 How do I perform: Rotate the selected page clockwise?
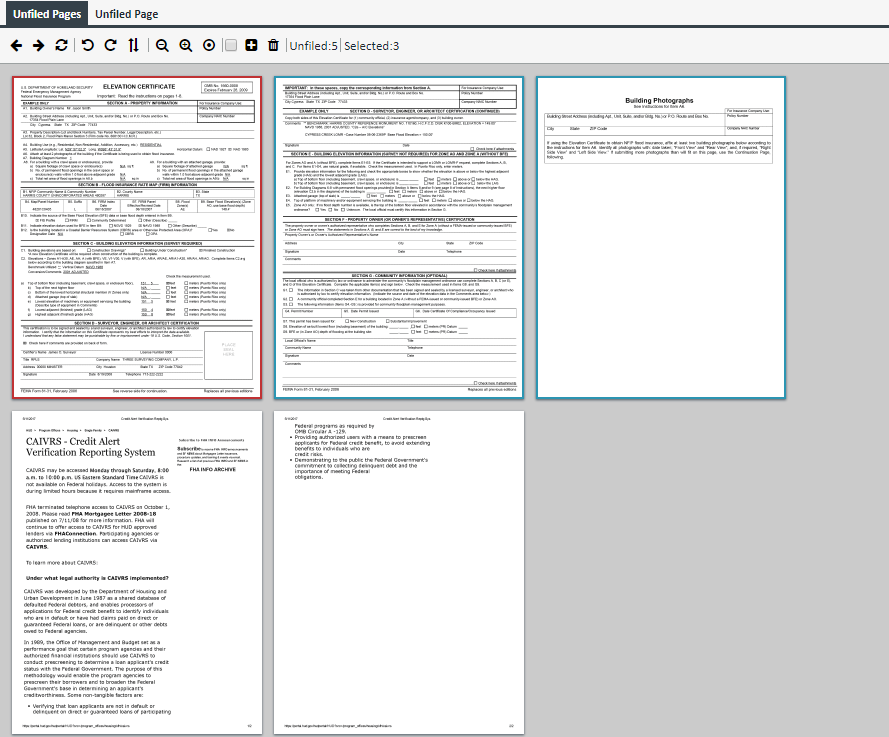109,45
